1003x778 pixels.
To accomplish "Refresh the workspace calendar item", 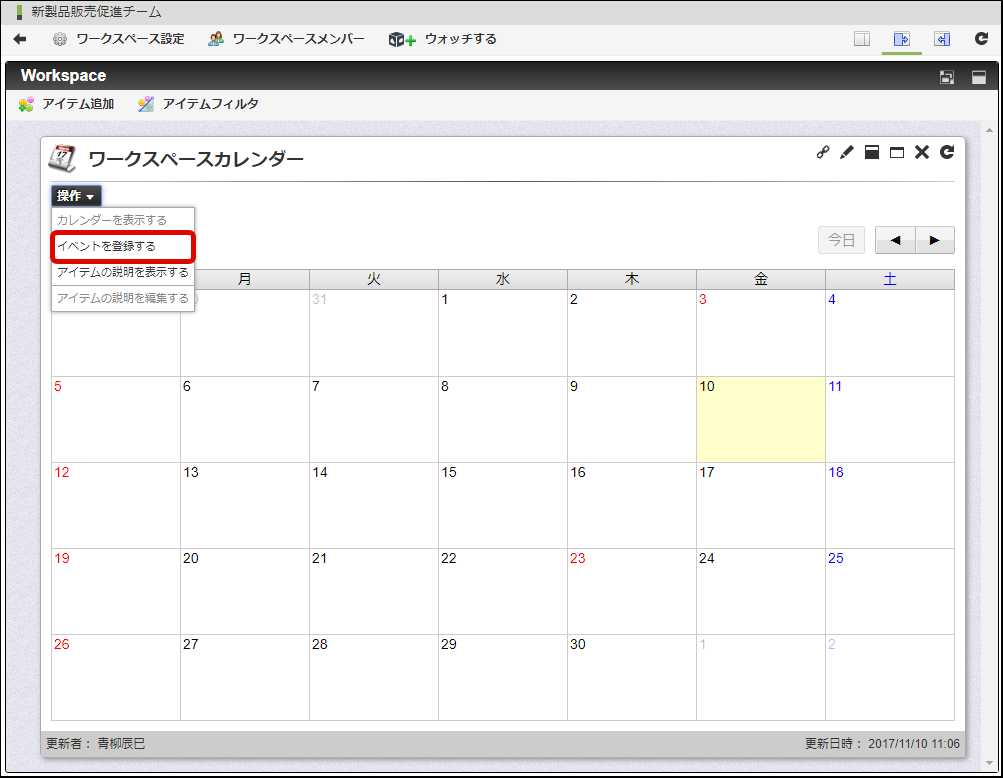I will [947, 152].
